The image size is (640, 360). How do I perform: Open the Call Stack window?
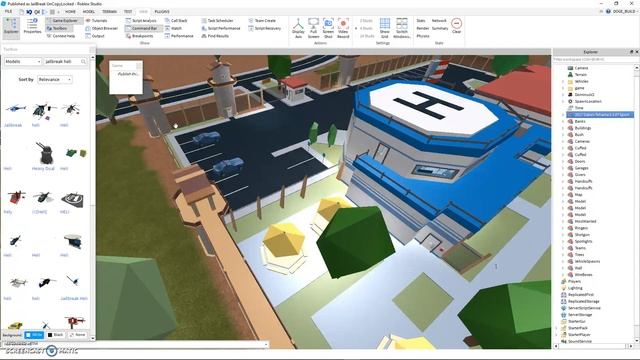coord(176,20)
